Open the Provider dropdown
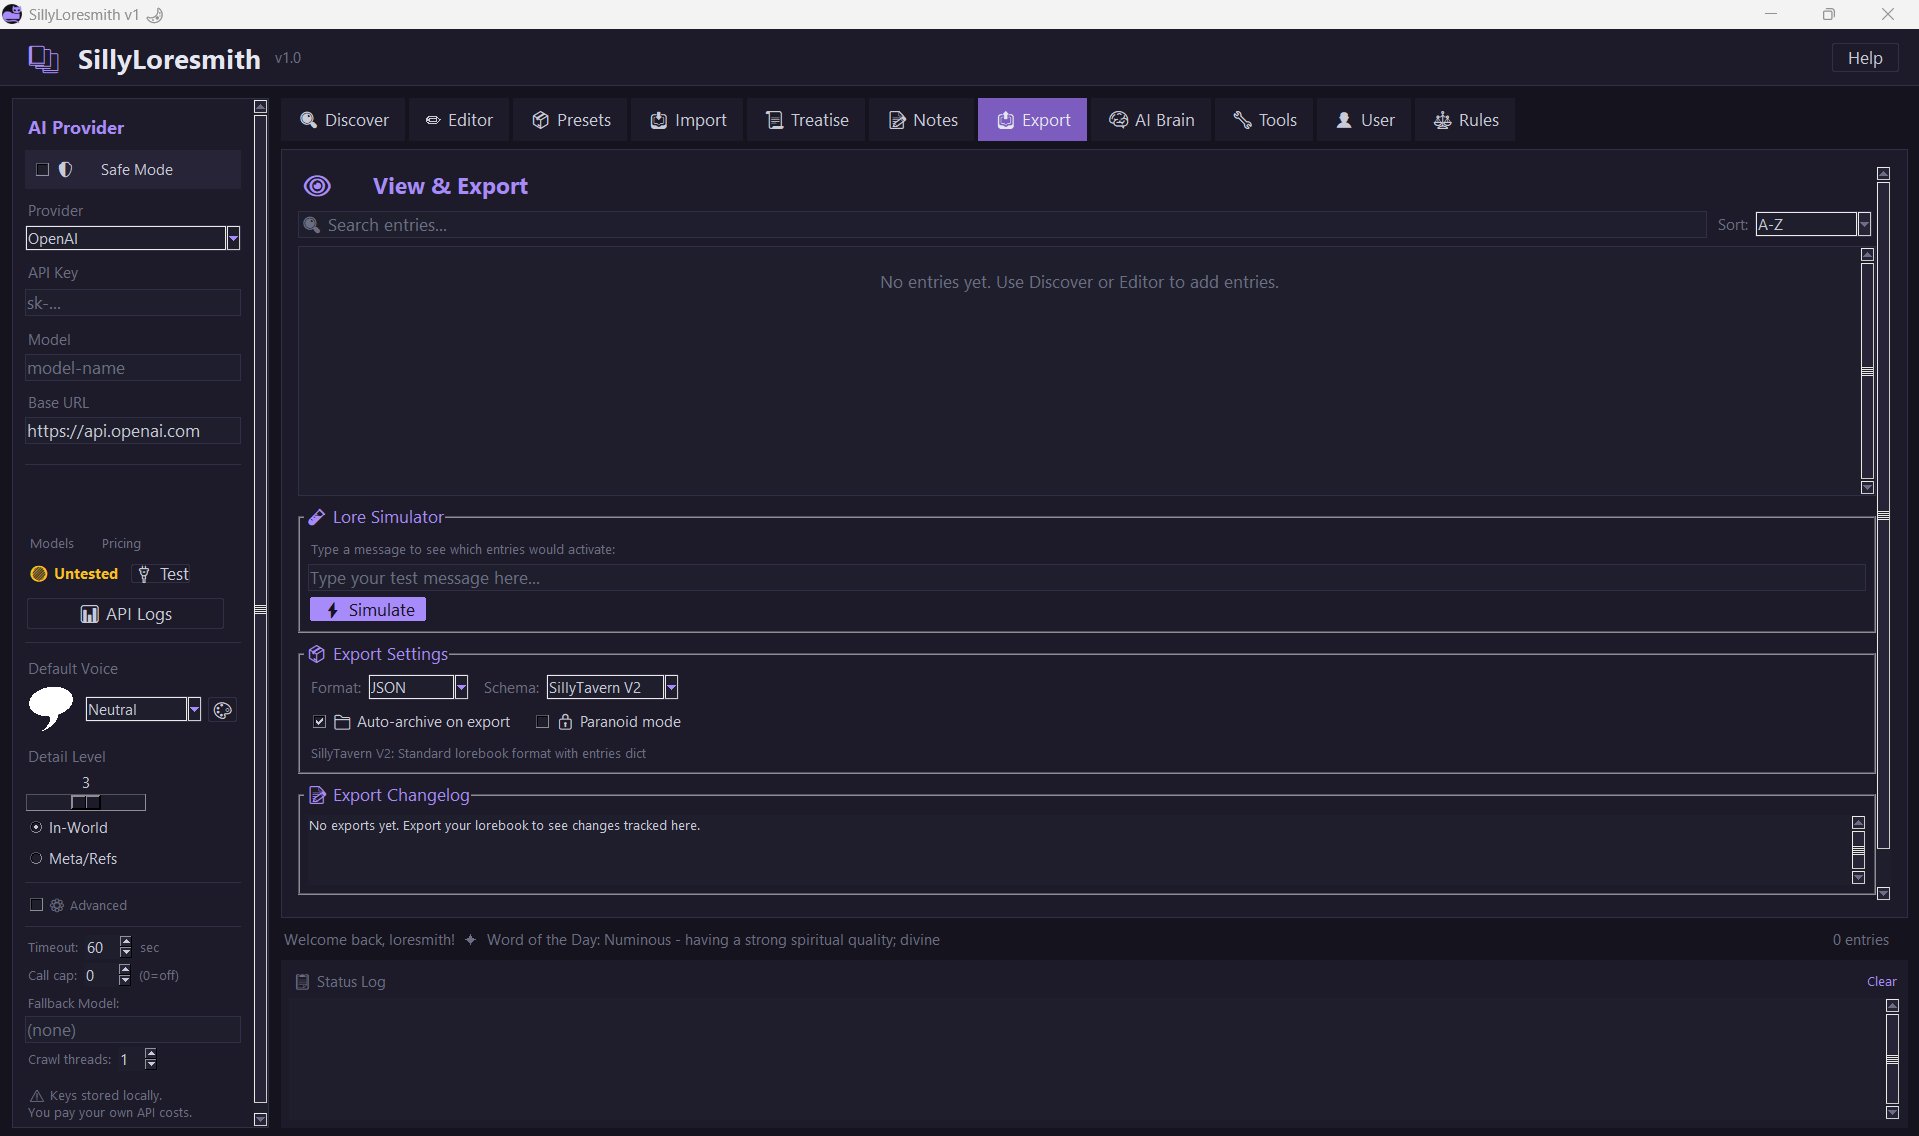 coord(233,238)
